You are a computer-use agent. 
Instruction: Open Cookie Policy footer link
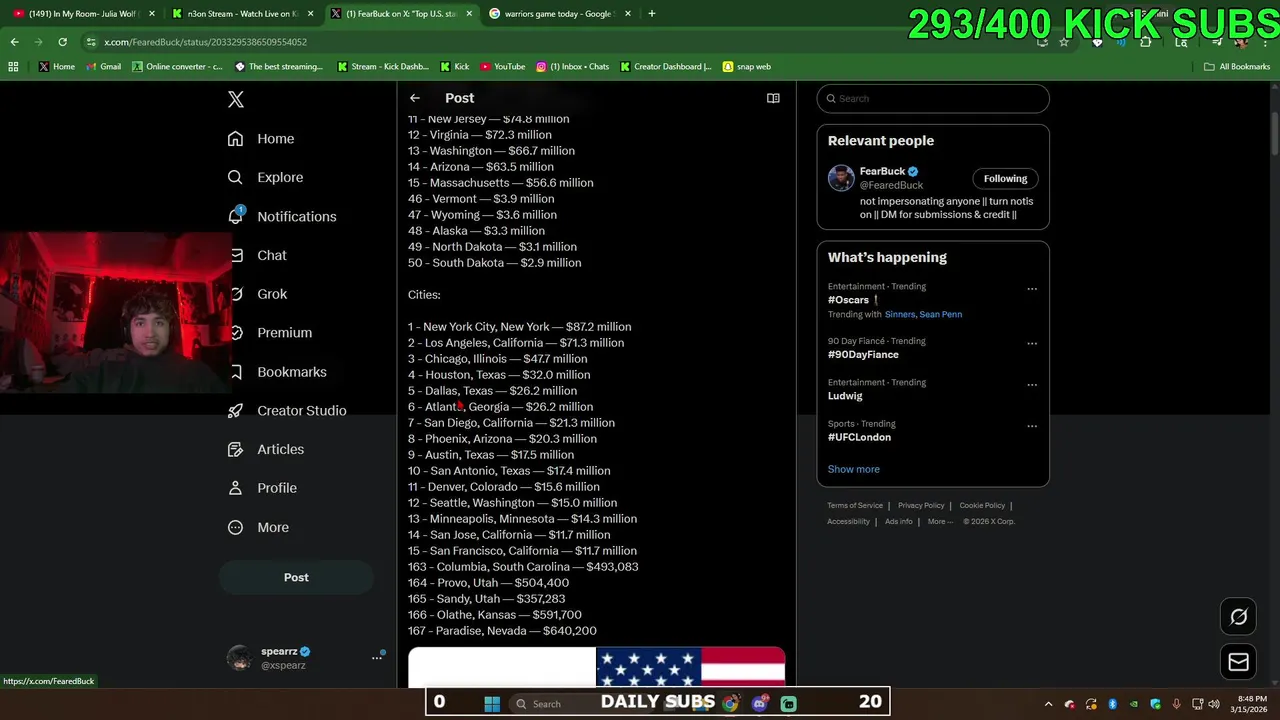click(982, 506)
